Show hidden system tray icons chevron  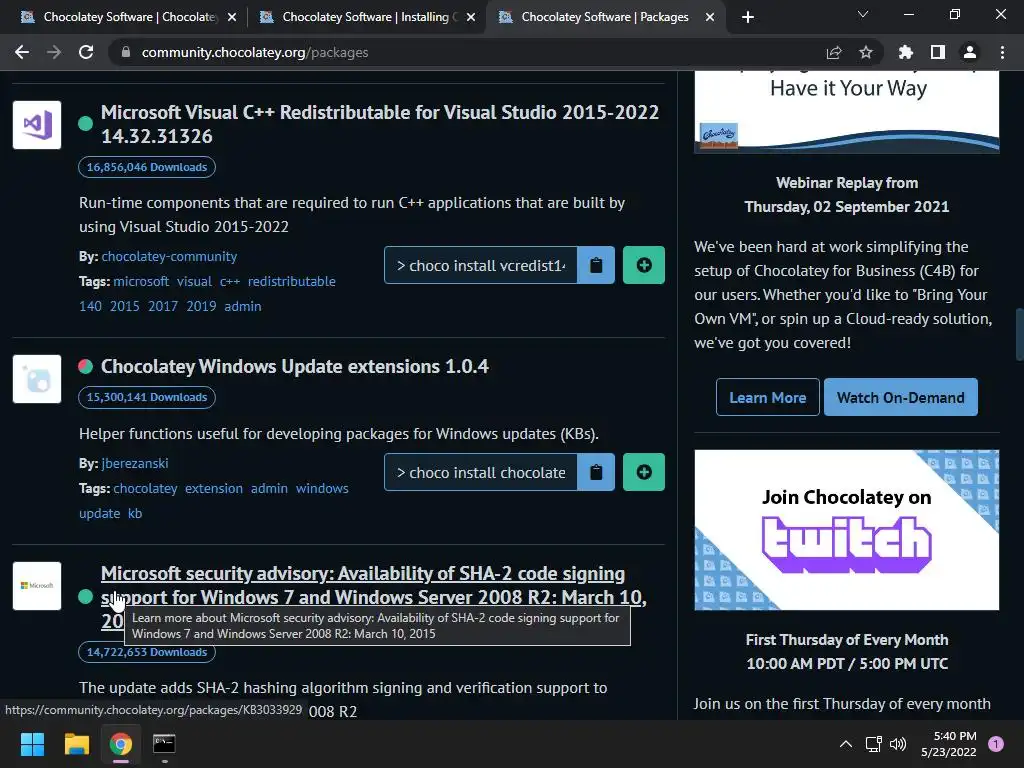point(846,744)
